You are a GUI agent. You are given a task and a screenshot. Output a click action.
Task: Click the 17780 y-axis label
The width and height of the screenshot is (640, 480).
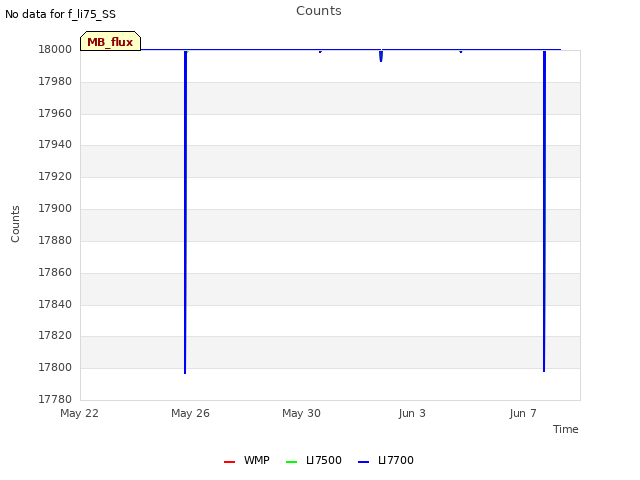pyautogui.click(x=55, y=399)
